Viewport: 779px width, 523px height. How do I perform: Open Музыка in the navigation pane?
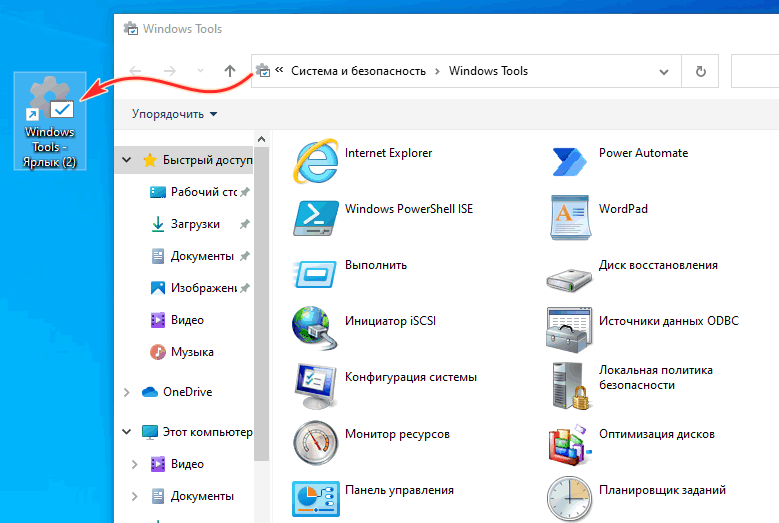click(182, 352)
